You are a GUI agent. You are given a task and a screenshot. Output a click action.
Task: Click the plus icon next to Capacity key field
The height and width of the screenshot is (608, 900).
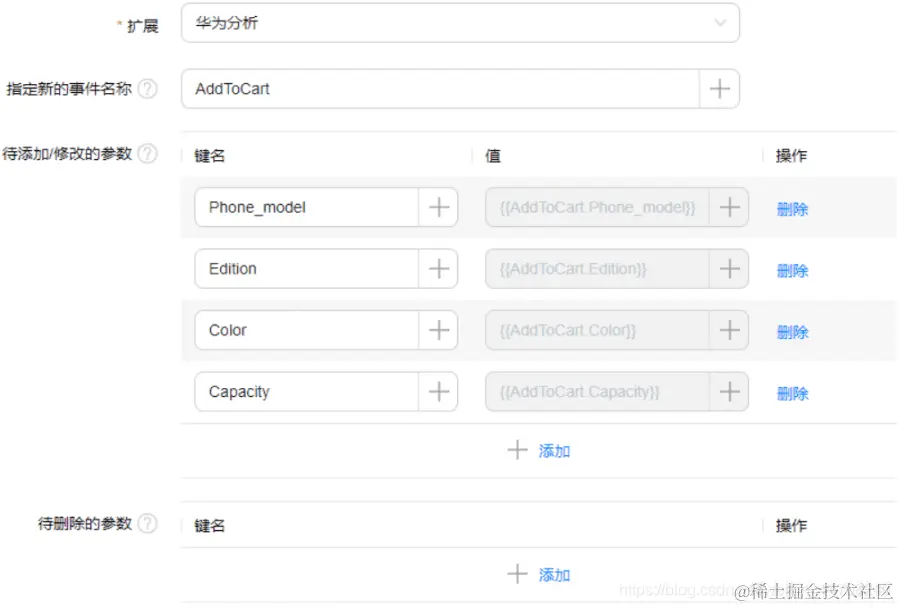click(x=438, y=391)
